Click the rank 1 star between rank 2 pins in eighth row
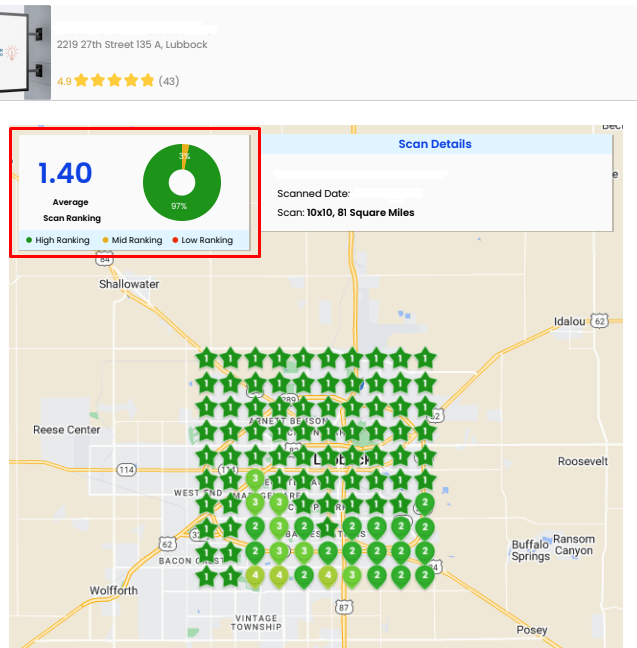The width and height of the screenshot is (637, 648). (328, 527)
